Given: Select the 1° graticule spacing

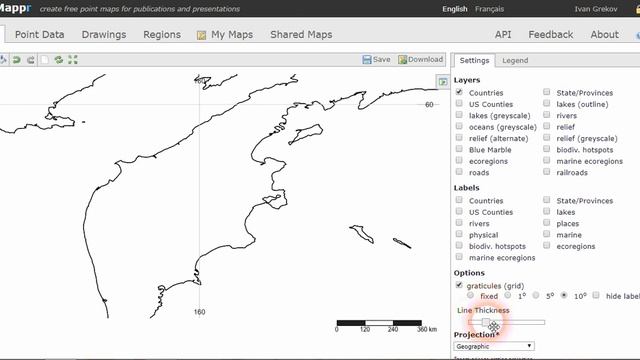Looking at the screenshot, I should (508, 295).
